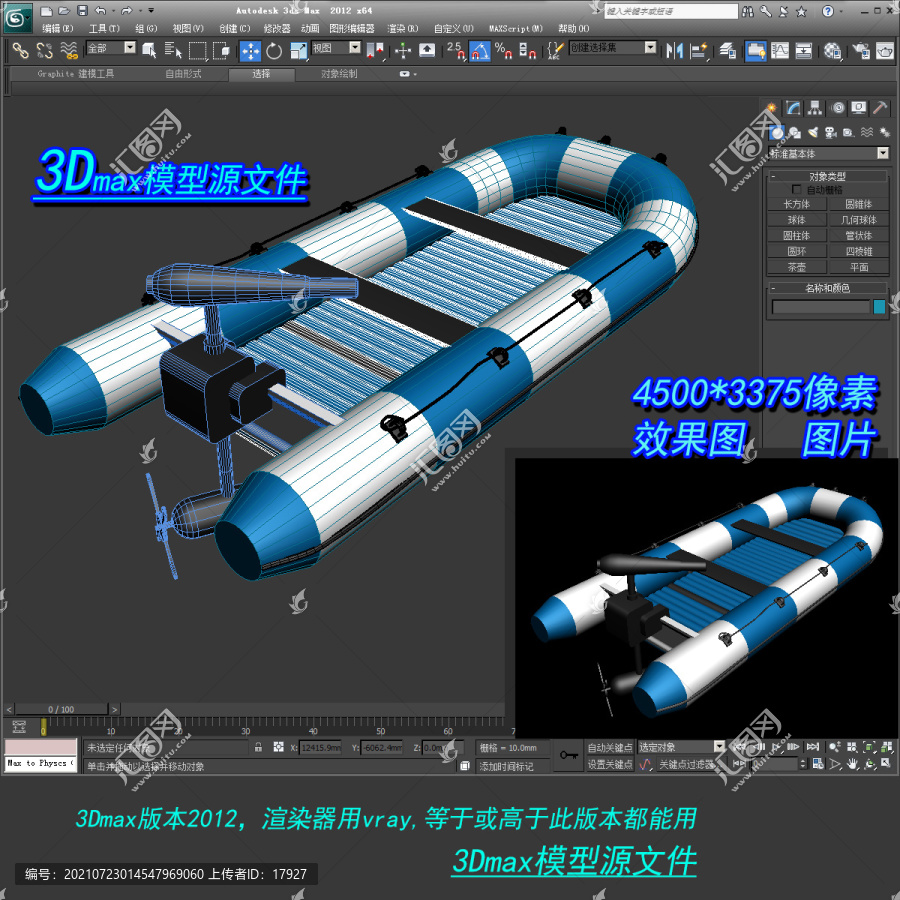
Task: Click the Select by Name list icon
Action: pos(173,51)
